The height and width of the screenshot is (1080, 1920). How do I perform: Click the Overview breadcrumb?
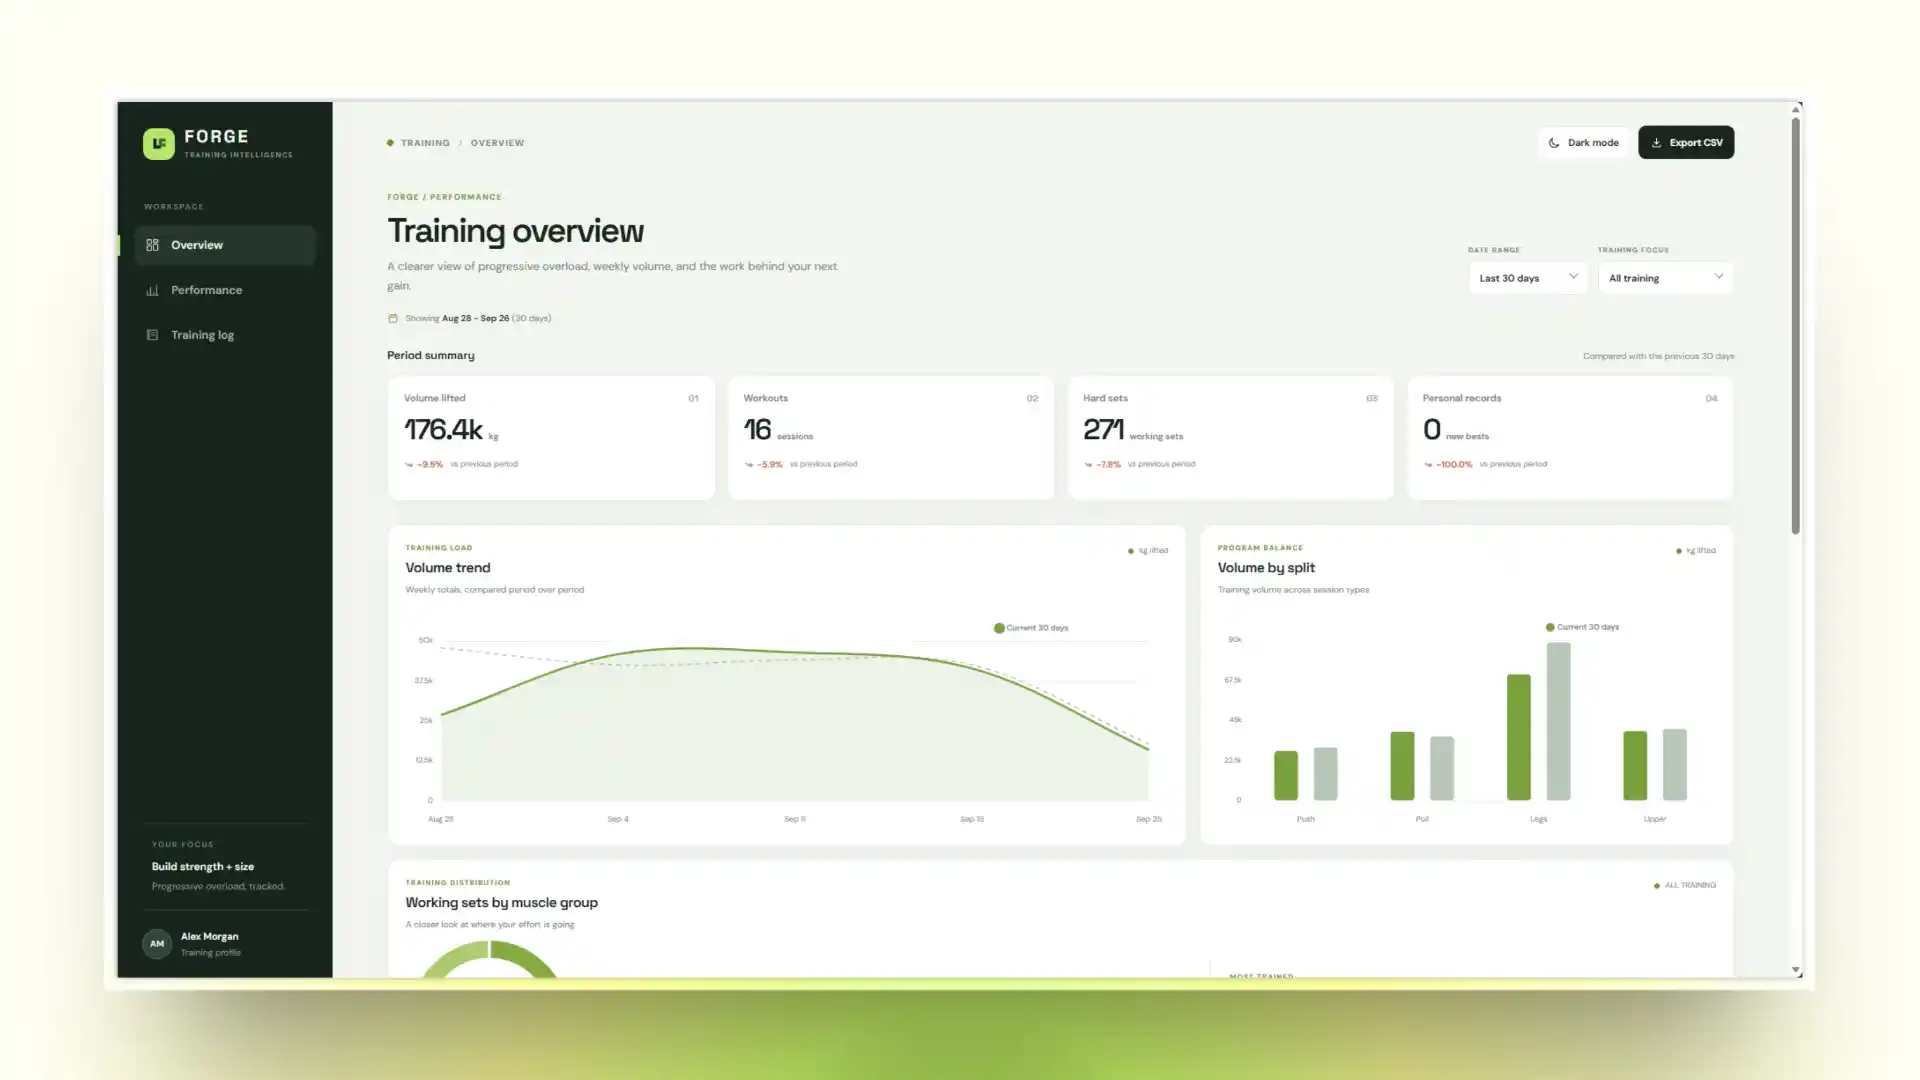tap(497, 143)
